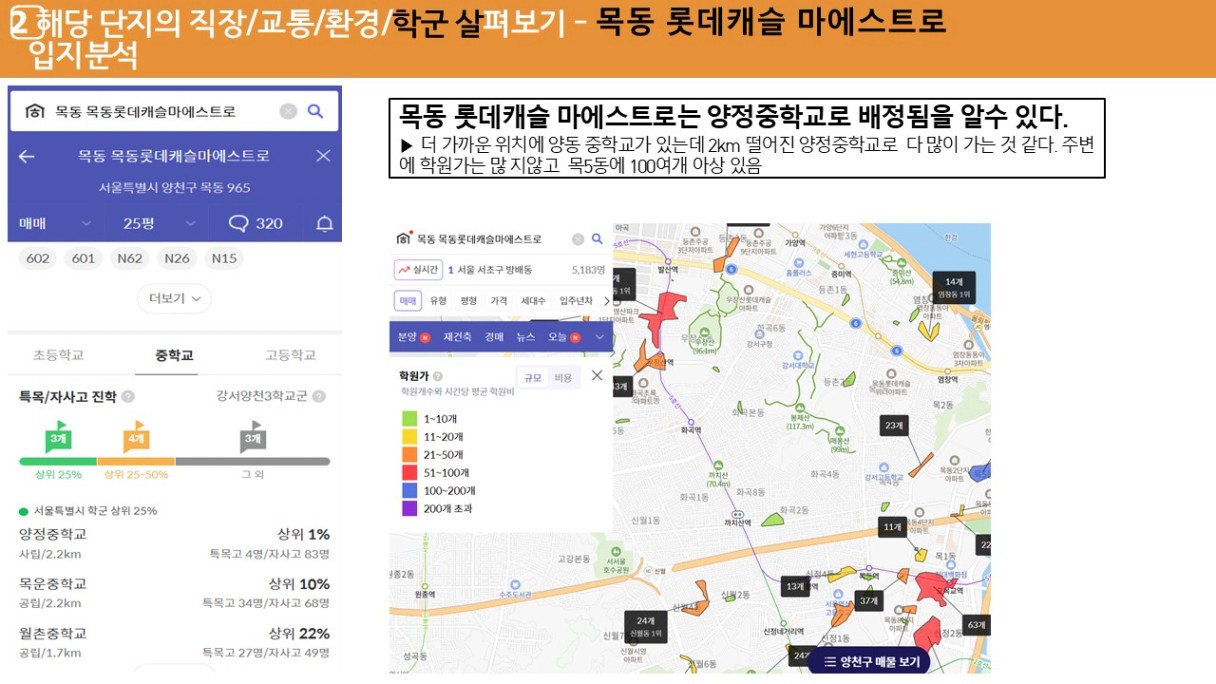Click help icon next to 강서양천3학교군
The image size is (1216, 684).
coord(319,397)
